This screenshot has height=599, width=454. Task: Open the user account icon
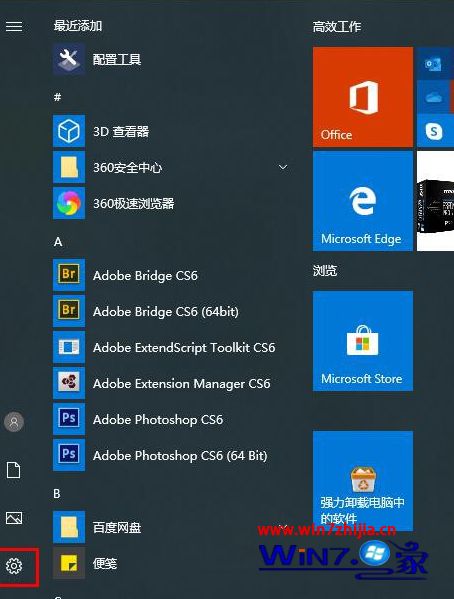click(x=14, y=422)
